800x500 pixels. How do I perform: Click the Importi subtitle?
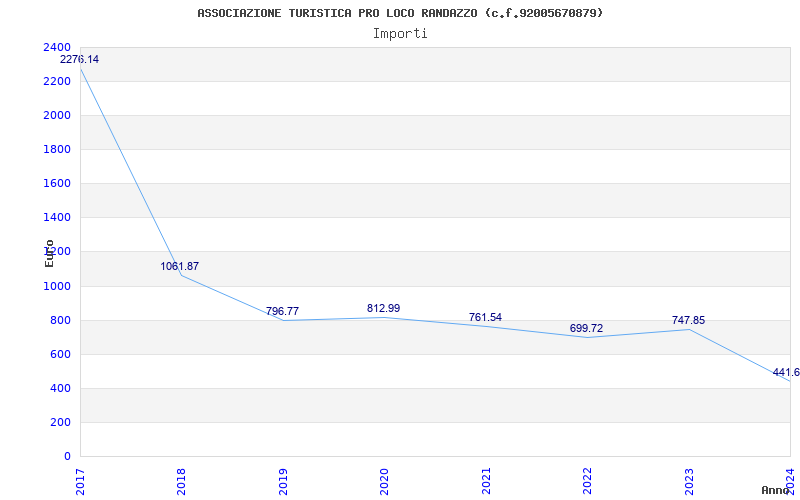point(400,34)
